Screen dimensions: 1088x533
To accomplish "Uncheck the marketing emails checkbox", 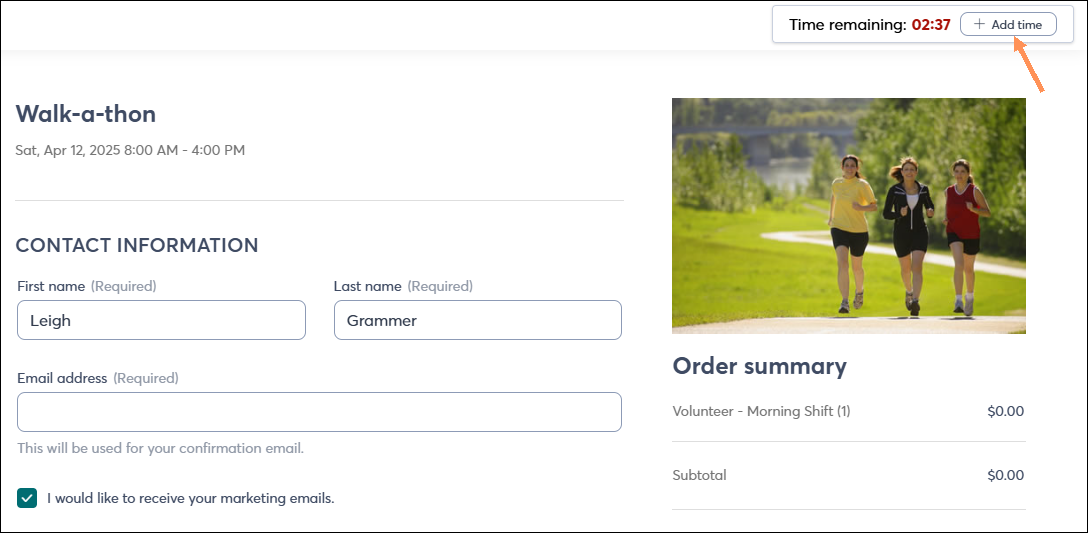I will coord(27,498).
